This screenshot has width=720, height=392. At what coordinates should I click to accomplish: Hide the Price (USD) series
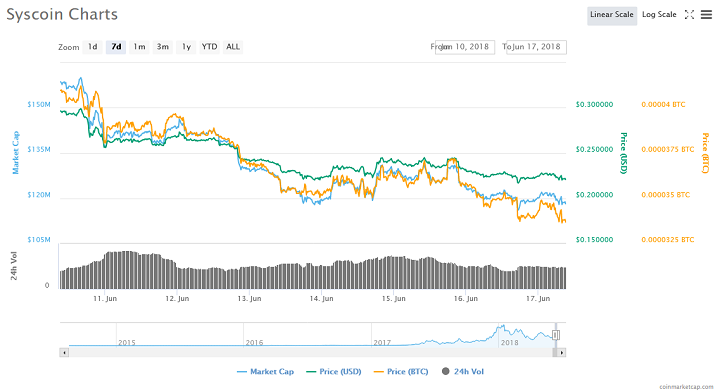(334, 371)
